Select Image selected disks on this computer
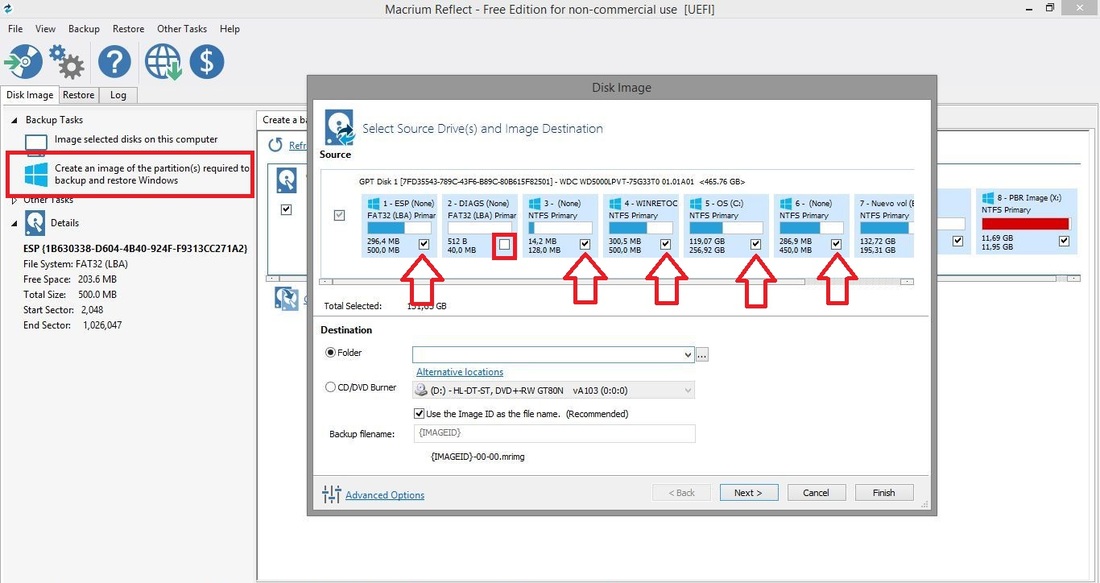 click(136, 139)
